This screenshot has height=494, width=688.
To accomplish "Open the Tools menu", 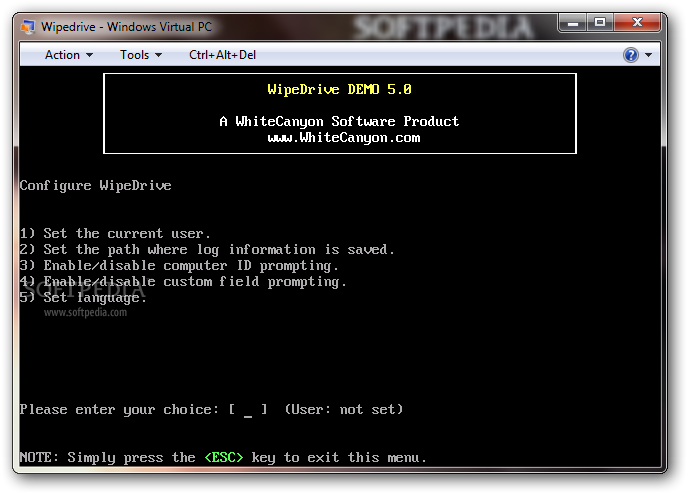I will 141,55.
